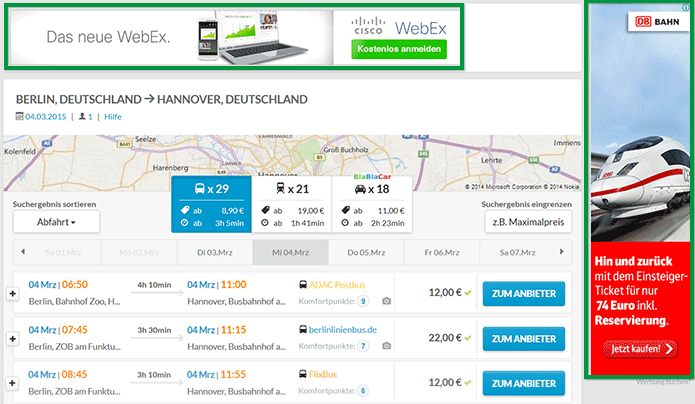Click camera icon in berlinlinienbus.de row
Image resolution: width=695 pixels, height=404 pixels.
point(387,345)
